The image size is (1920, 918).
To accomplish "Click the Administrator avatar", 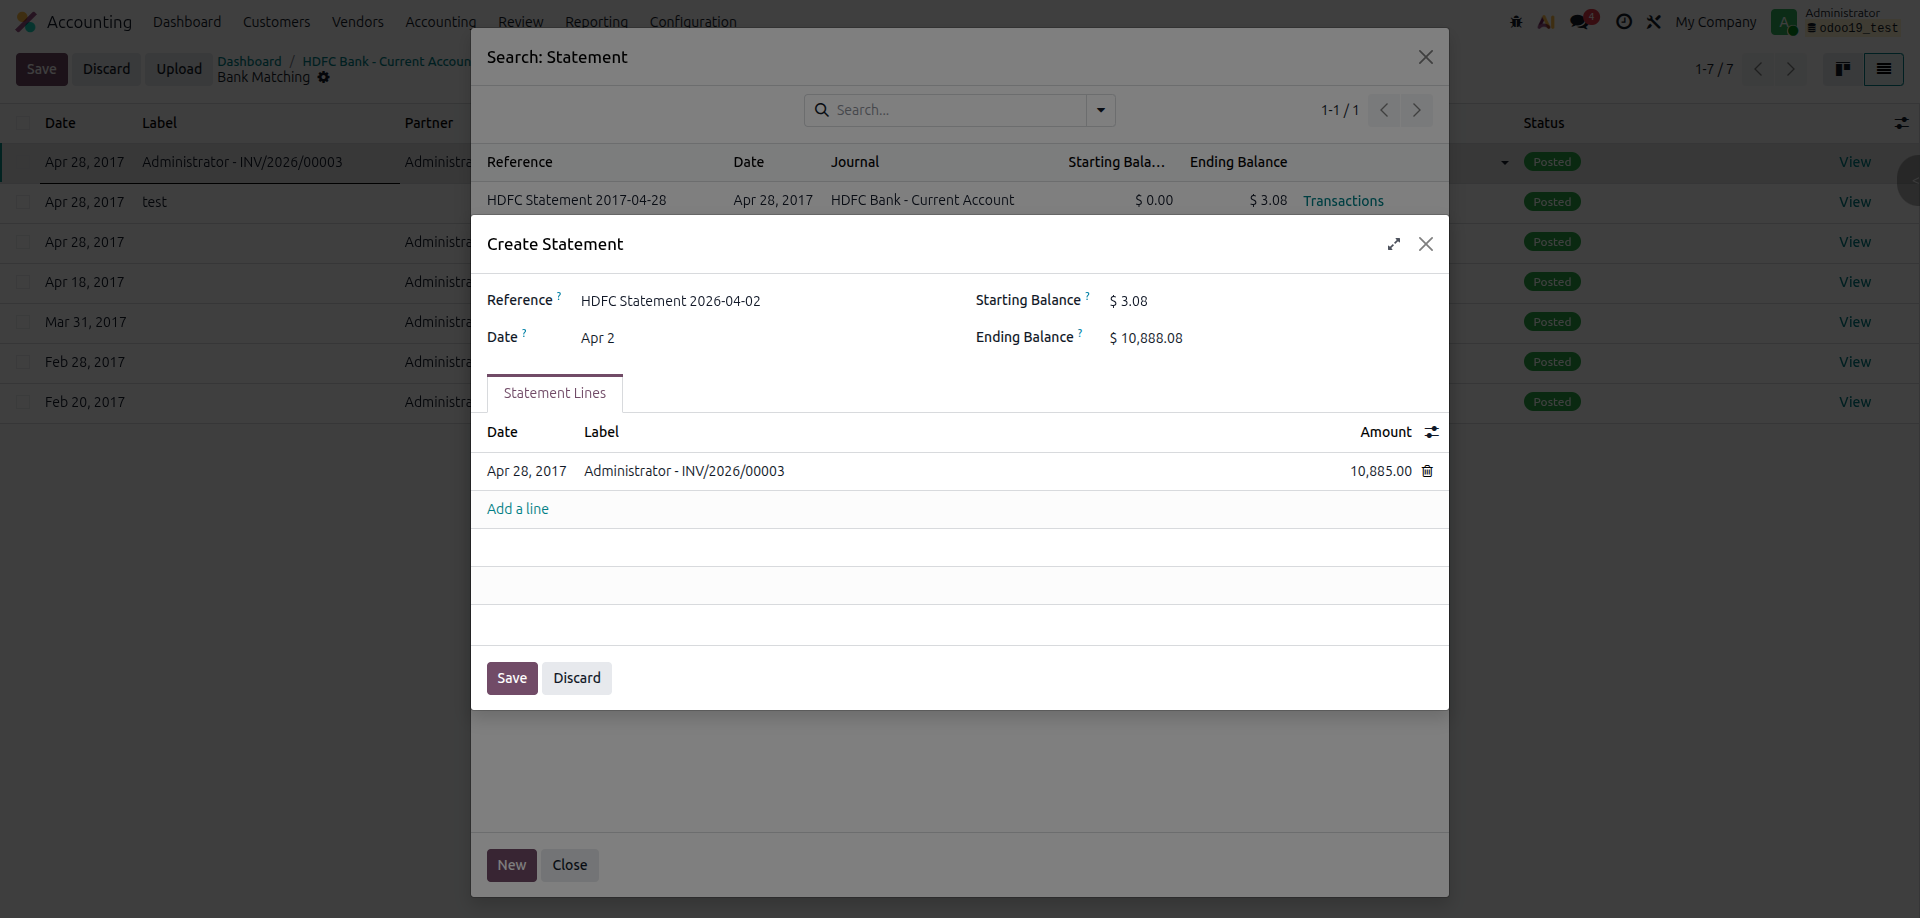I will coord(1784,22).
